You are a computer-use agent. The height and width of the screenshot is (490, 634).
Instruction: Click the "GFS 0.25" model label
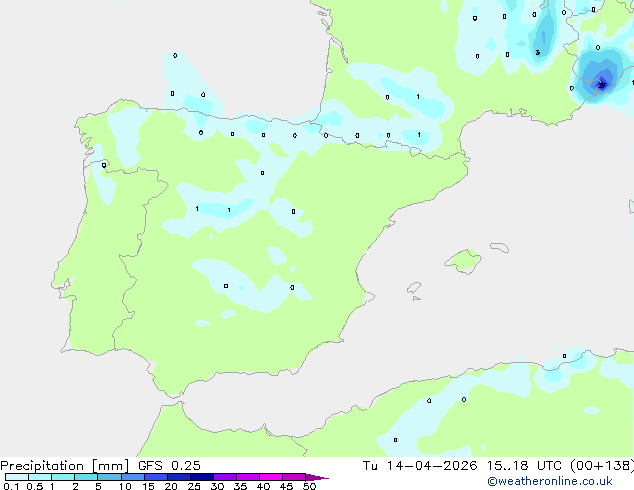click(169, 466)
